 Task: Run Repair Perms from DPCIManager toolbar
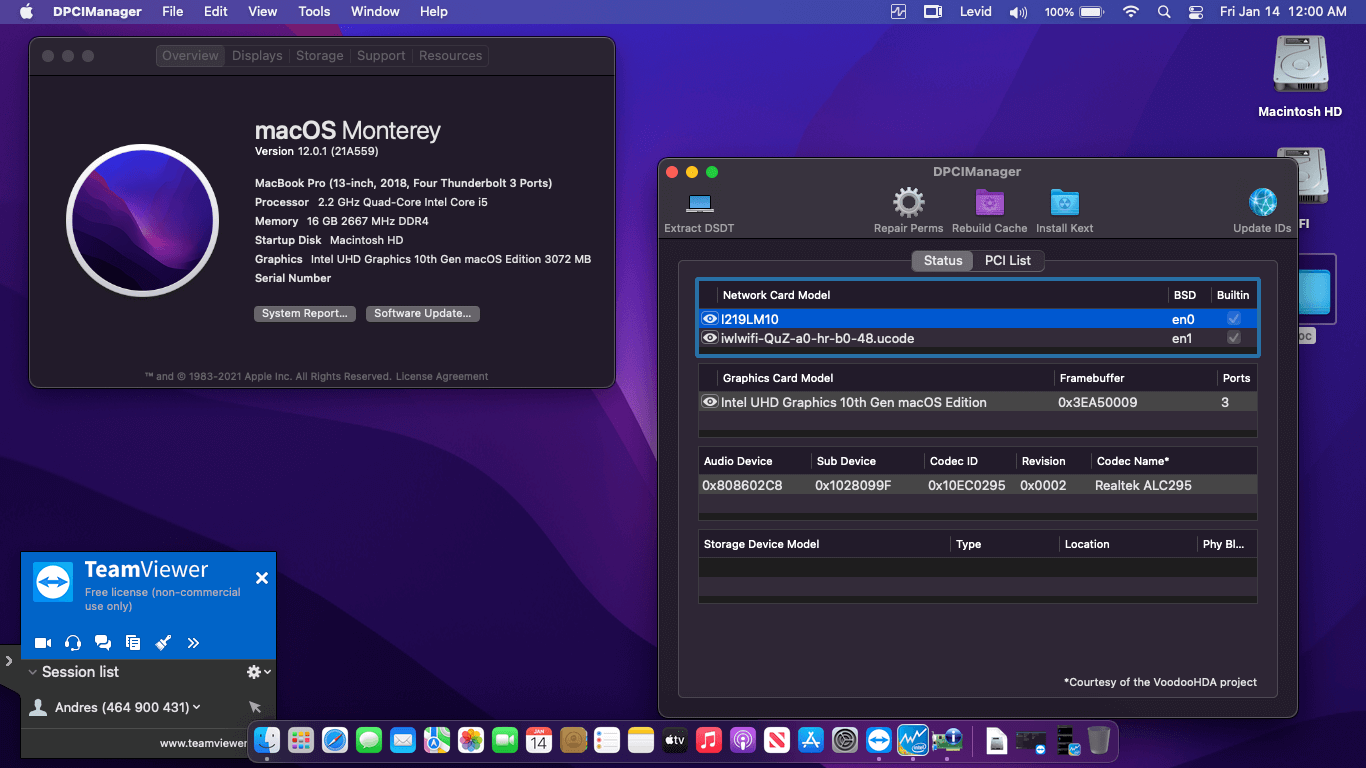[x=908, y=203]
